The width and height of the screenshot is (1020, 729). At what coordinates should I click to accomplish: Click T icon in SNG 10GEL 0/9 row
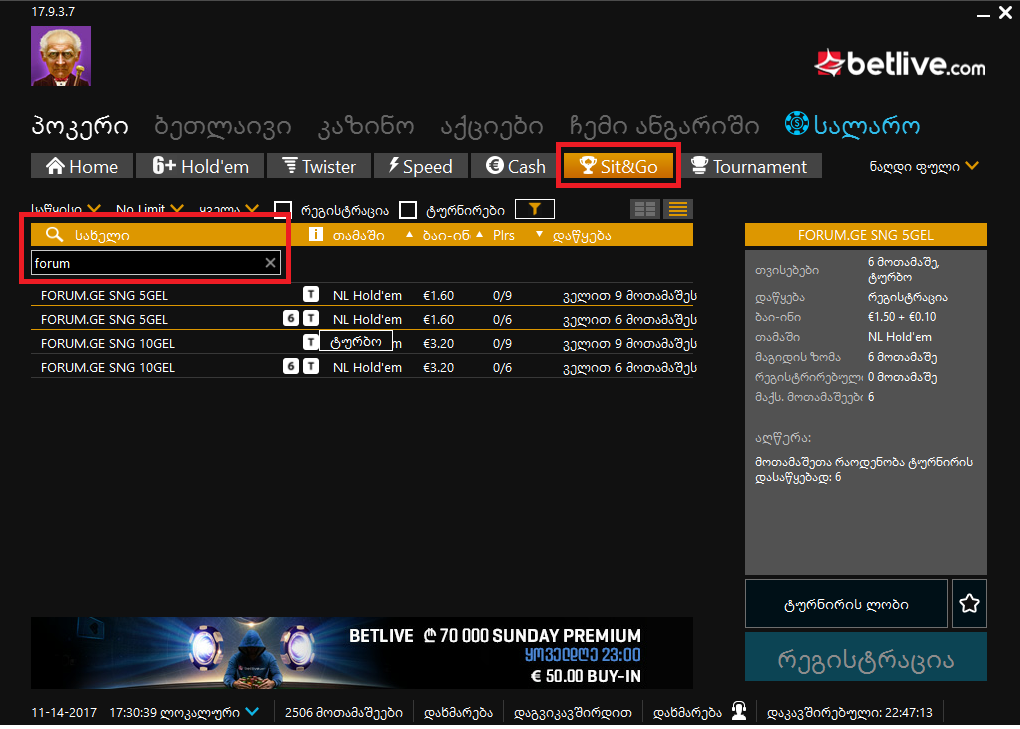coord(311,342)
